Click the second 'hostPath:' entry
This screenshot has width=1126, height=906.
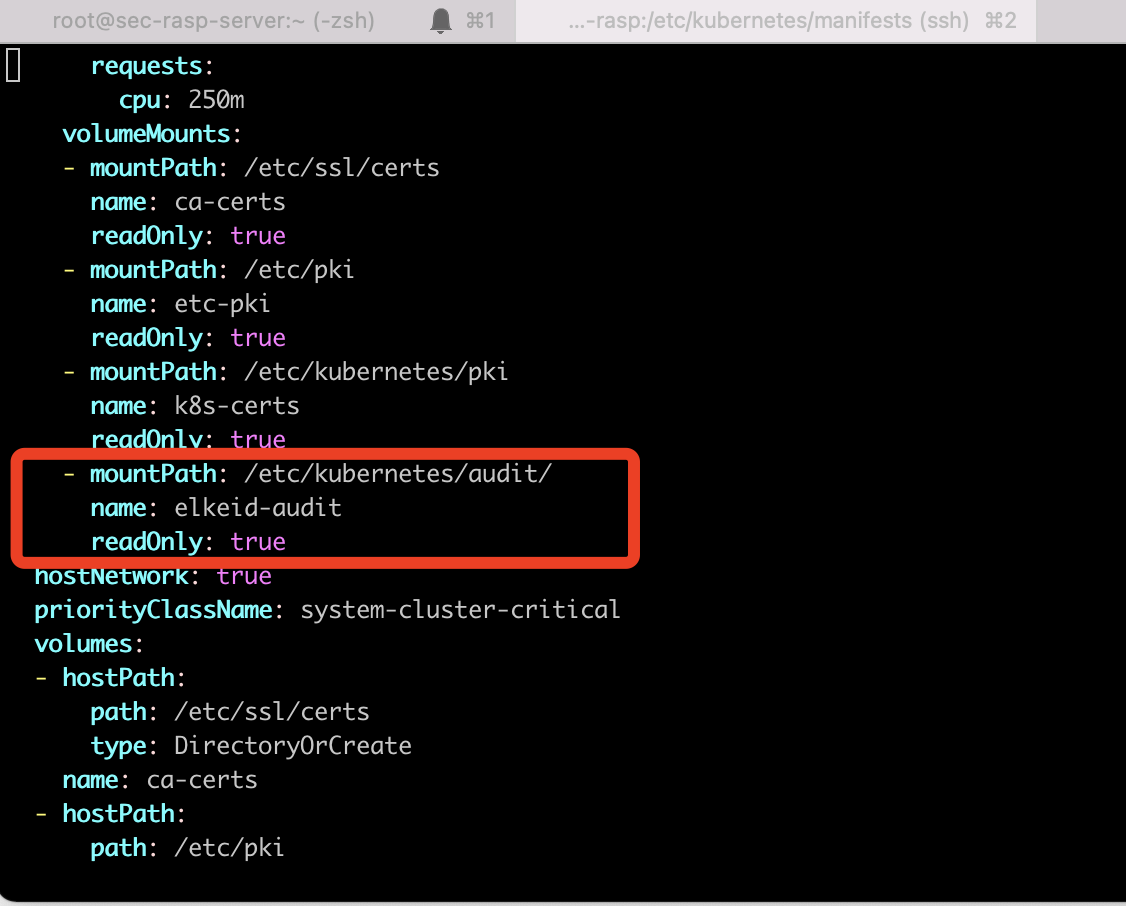point(110,814)
